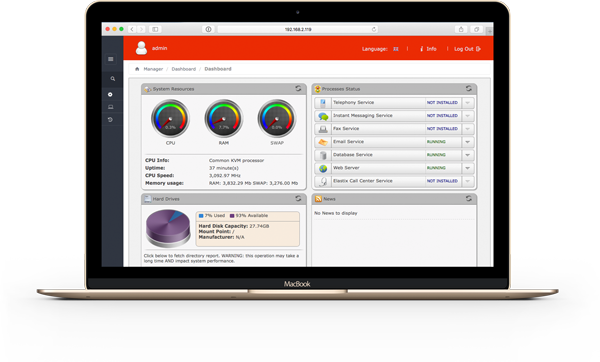
Task: Click the search icon in sidebar
Action: 112,78
